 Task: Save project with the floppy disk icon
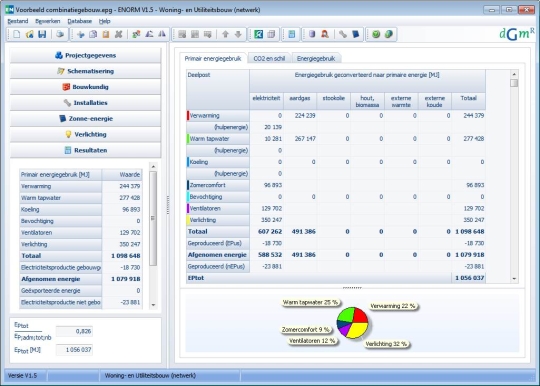42,34
